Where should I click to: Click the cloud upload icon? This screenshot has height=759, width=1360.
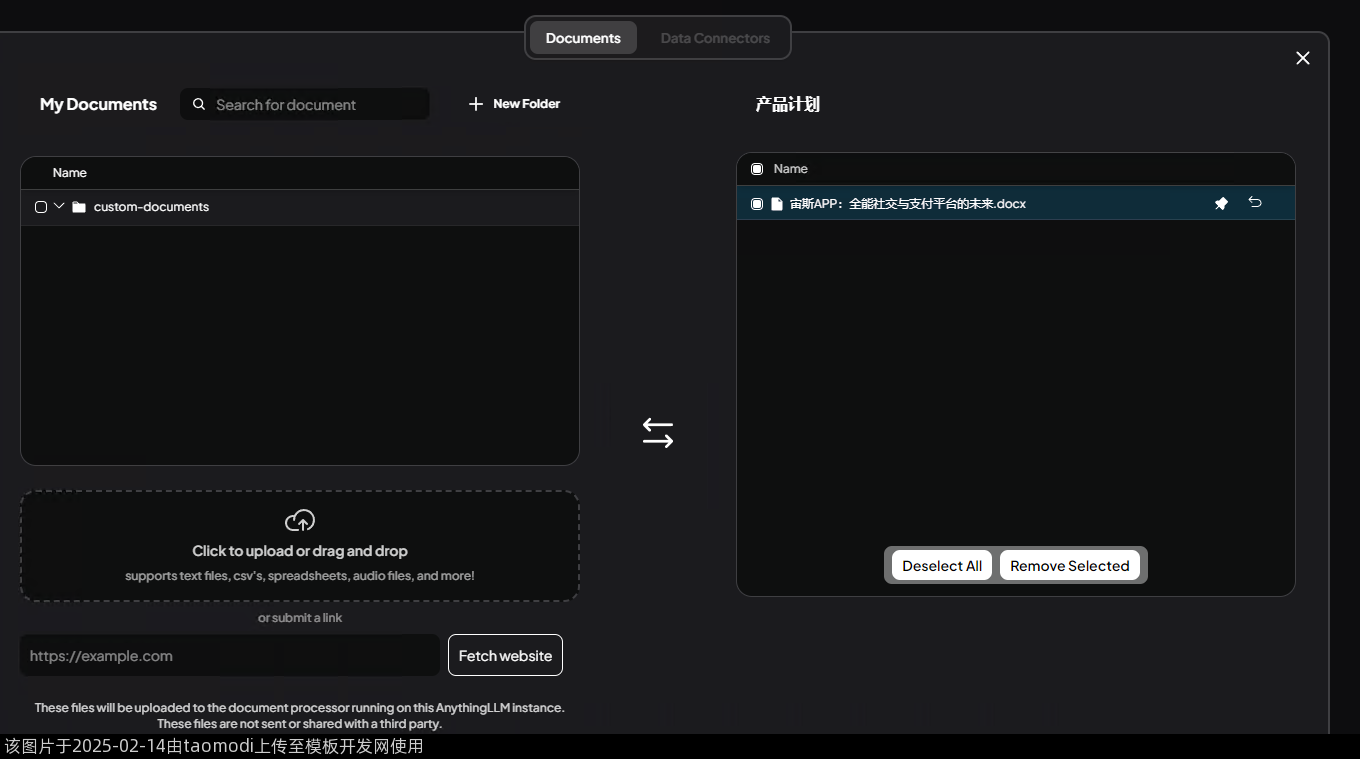[x=300, y=521]
